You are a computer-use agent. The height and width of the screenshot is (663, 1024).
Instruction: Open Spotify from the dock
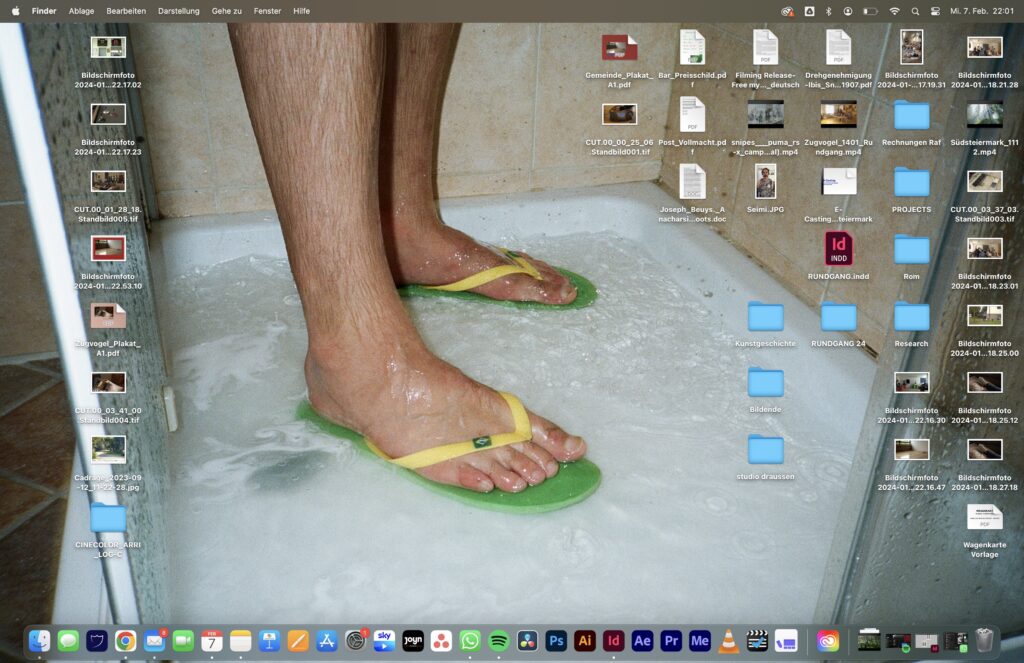click(x=499, y=641)
